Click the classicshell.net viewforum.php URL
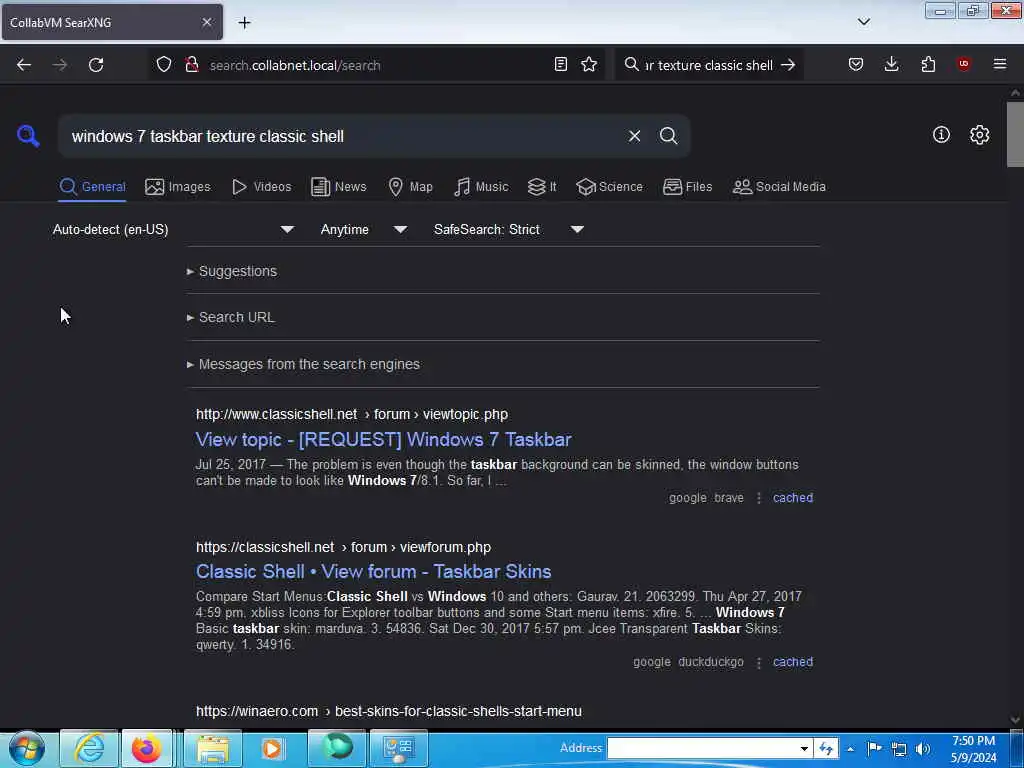The image size is (1024, 768). tap(344, 547)
